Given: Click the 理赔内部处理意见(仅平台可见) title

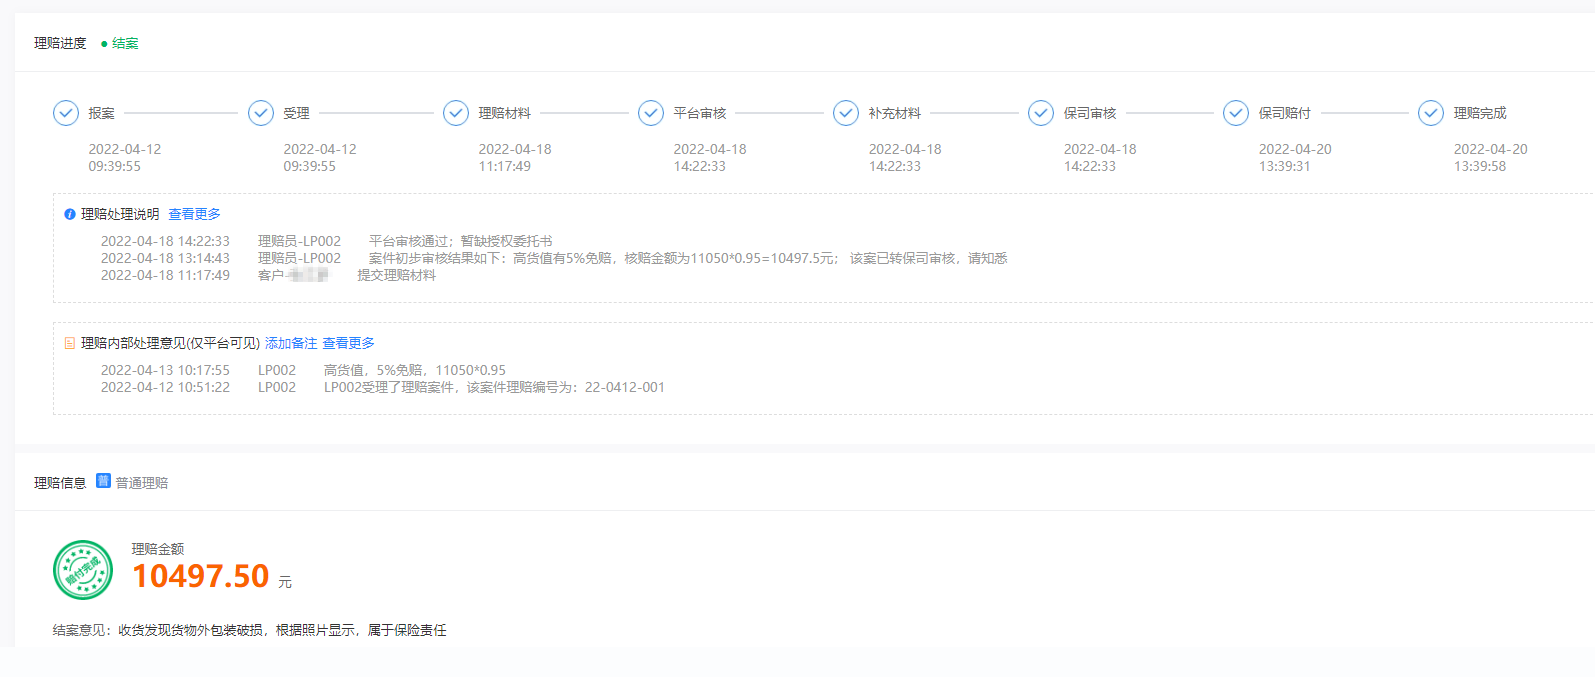Looking at the screenshot, I should (x=170, y=343).
